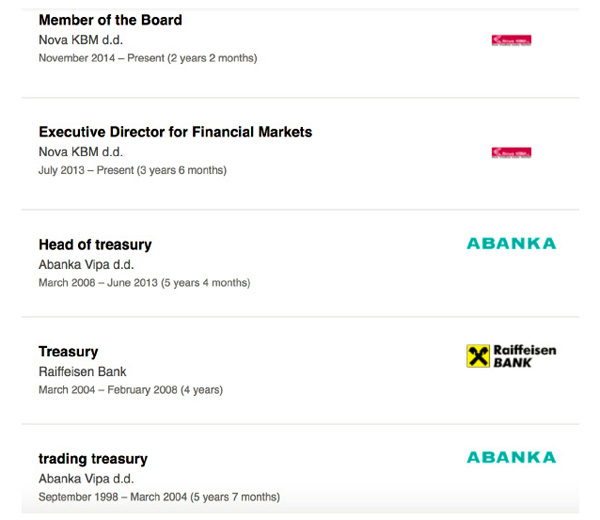Click Nova KBM logo beside Executive Director entry
Image resolution: width=600 pixels, height=520 pixels.
point(511,152)
